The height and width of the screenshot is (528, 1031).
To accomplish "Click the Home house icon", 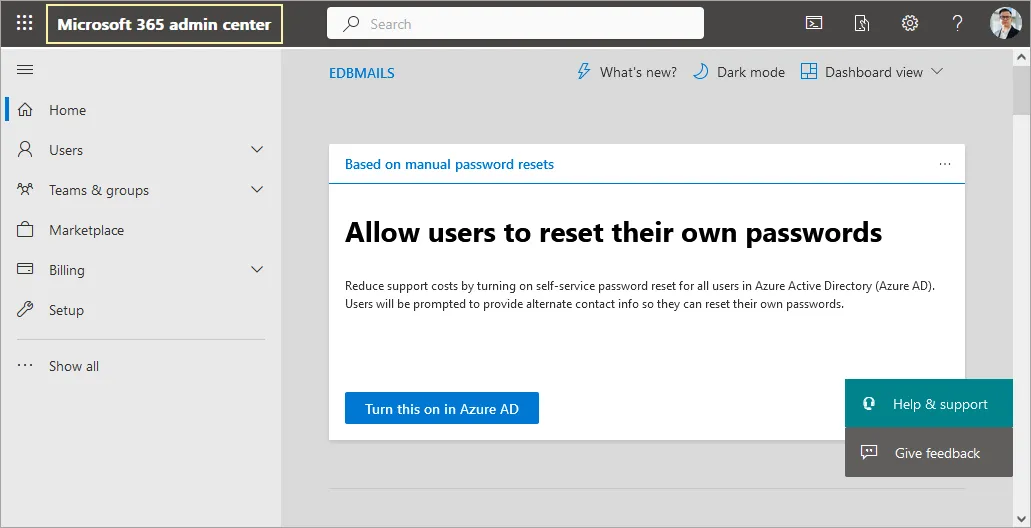I will (25, 109).
